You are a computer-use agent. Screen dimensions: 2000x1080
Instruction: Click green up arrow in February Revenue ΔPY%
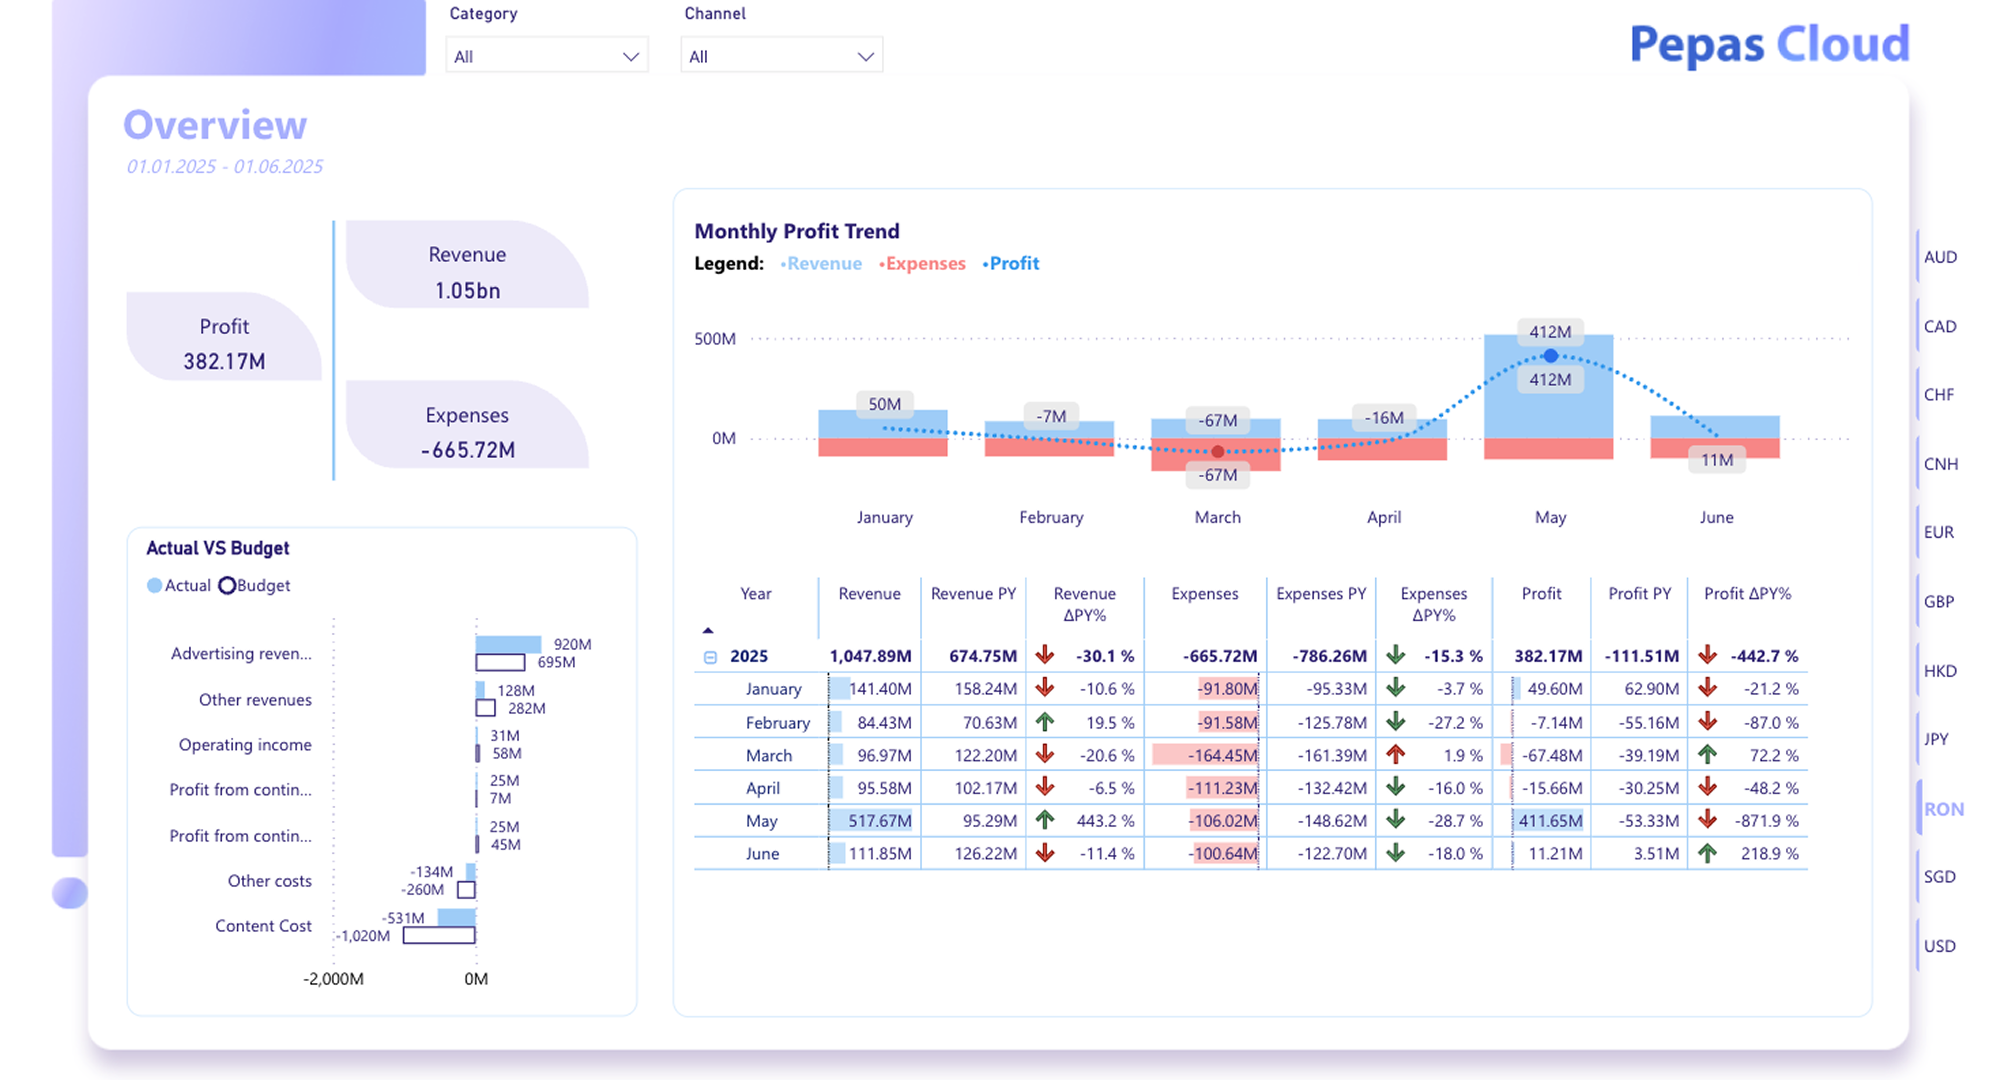pyautogui.click(x=1045, y=721)
